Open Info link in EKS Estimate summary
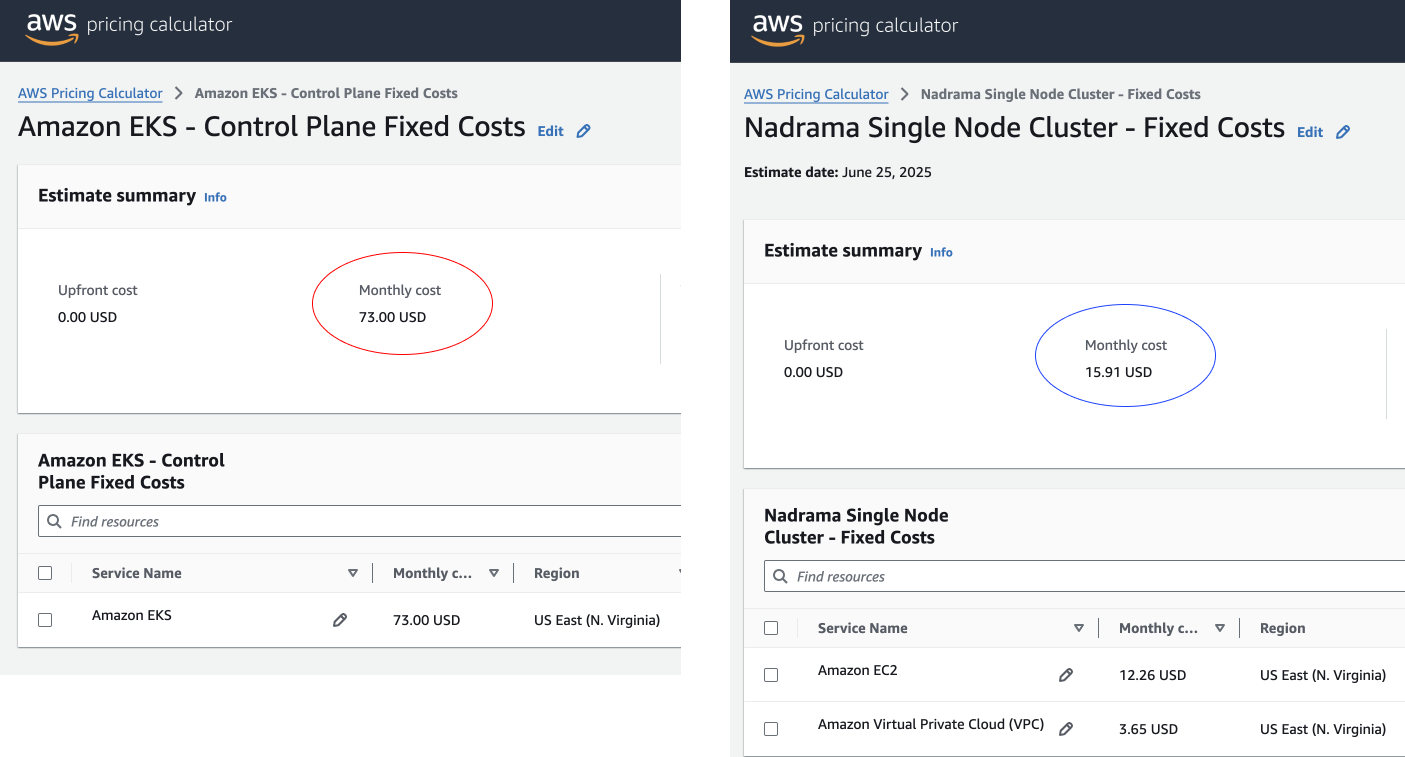The height and width of the screenshot is (757, 1405). click(215, 197)
